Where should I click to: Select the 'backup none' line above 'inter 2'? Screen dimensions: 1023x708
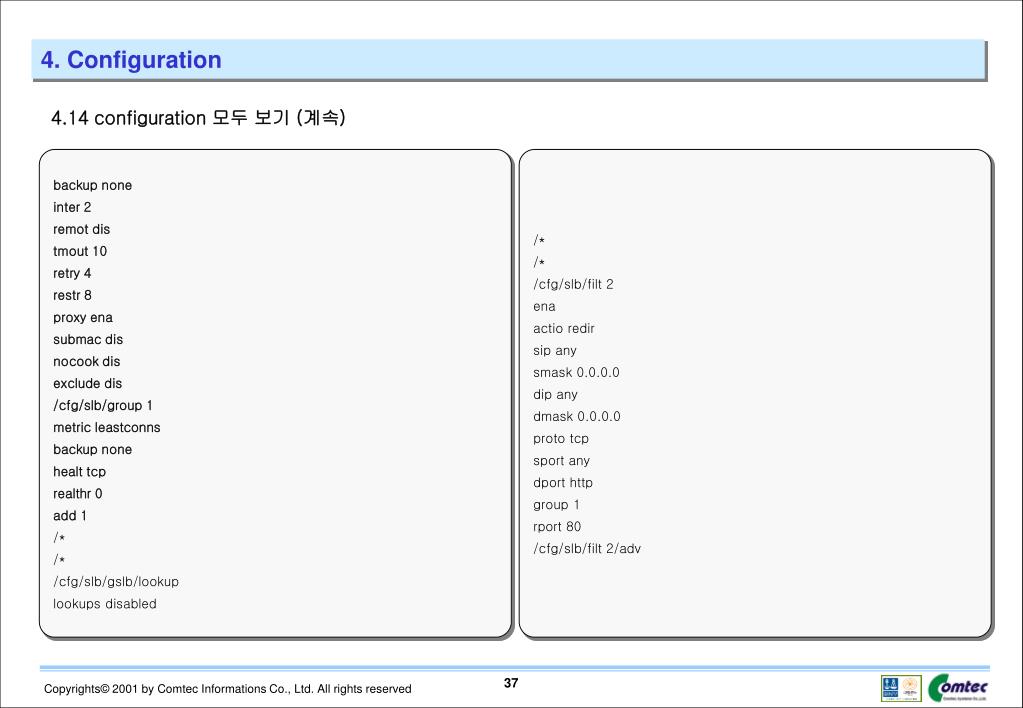93,185
